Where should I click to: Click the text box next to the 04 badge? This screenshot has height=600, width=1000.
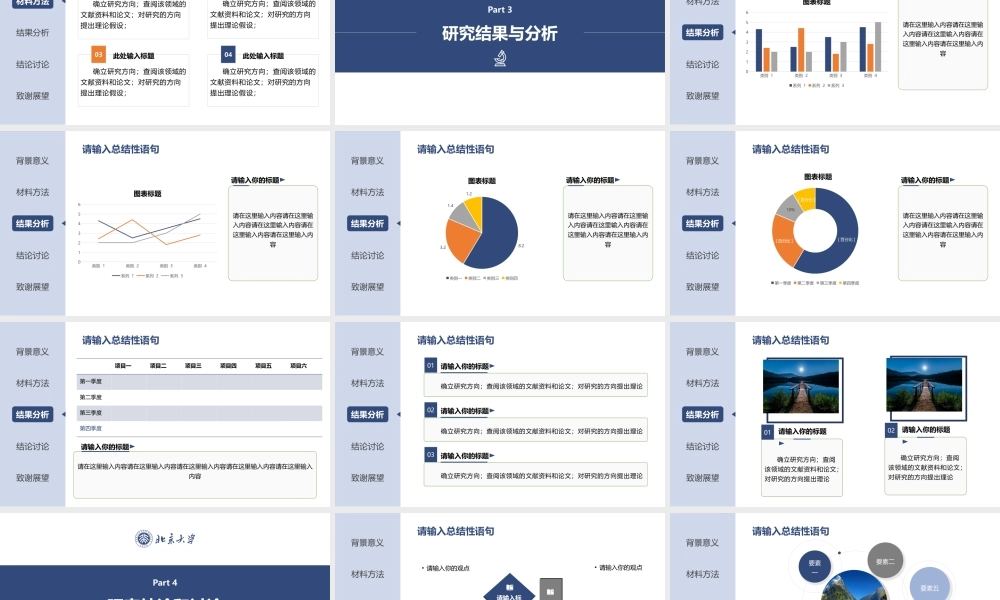[263, 81]
